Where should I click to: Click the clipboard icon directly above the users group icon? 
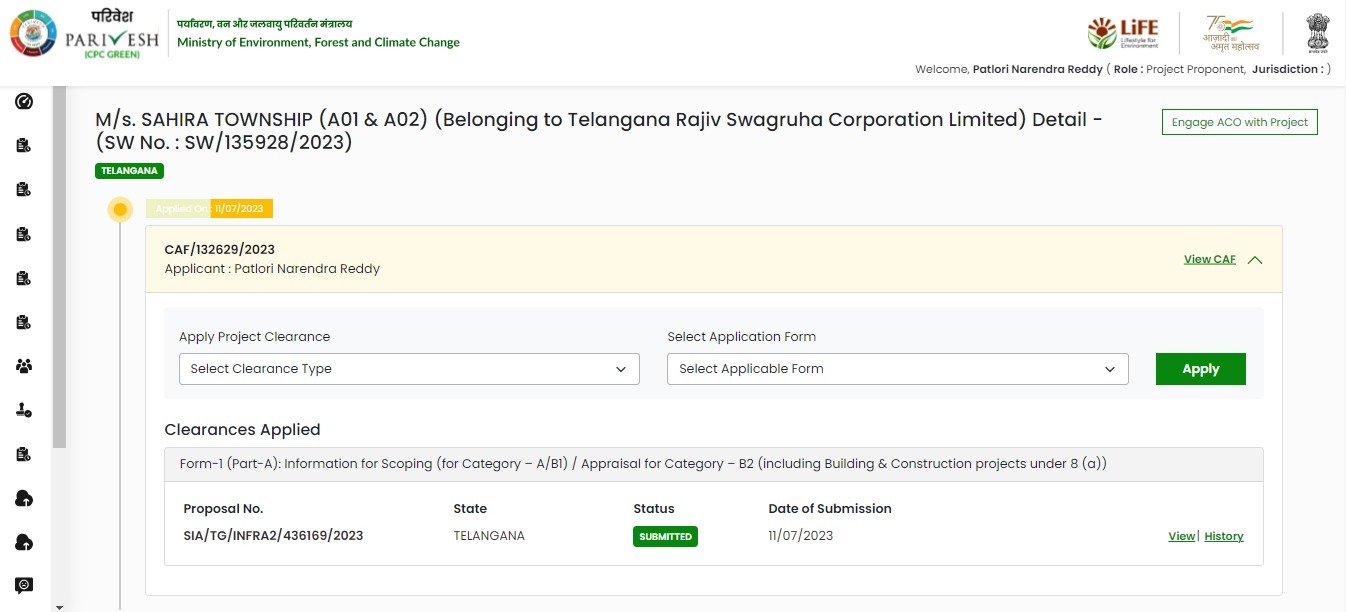(x=25, y=322)
